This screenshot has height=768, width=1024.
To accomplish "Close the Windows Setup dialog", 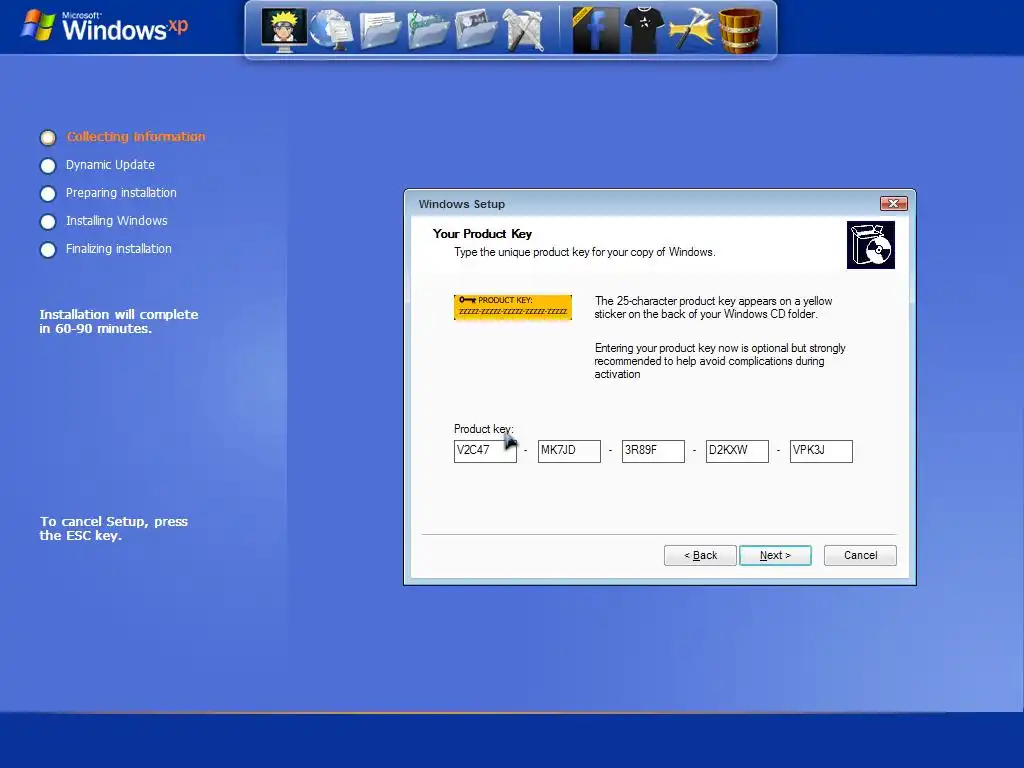I will tap(893, 204).
